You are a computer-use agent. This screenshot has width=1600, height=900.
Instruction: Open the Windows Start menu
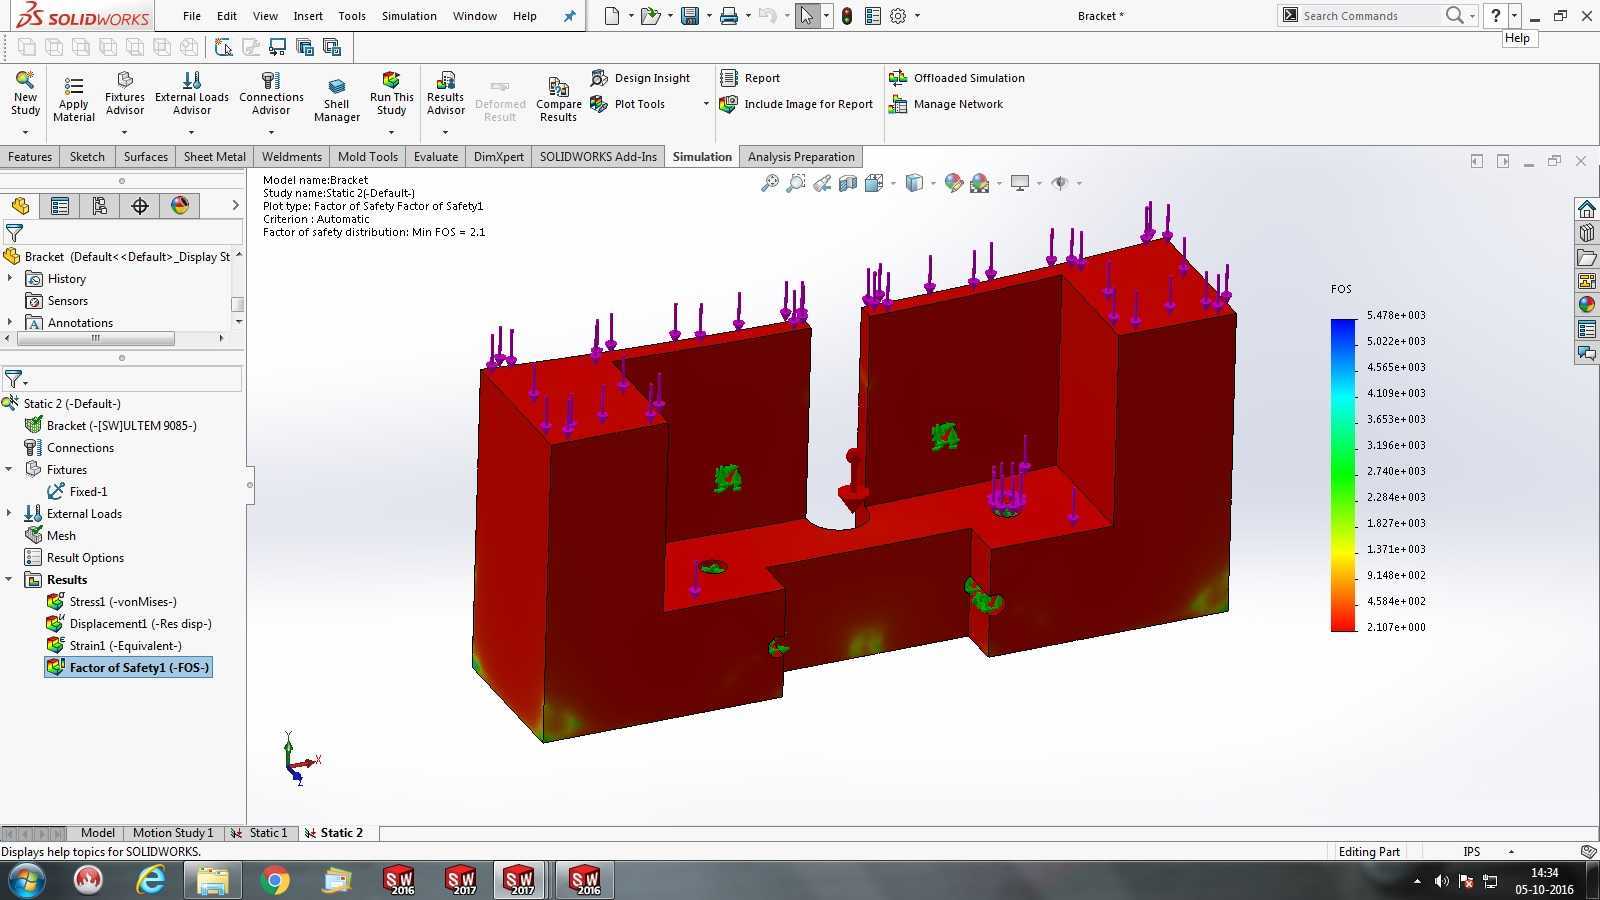25,880
